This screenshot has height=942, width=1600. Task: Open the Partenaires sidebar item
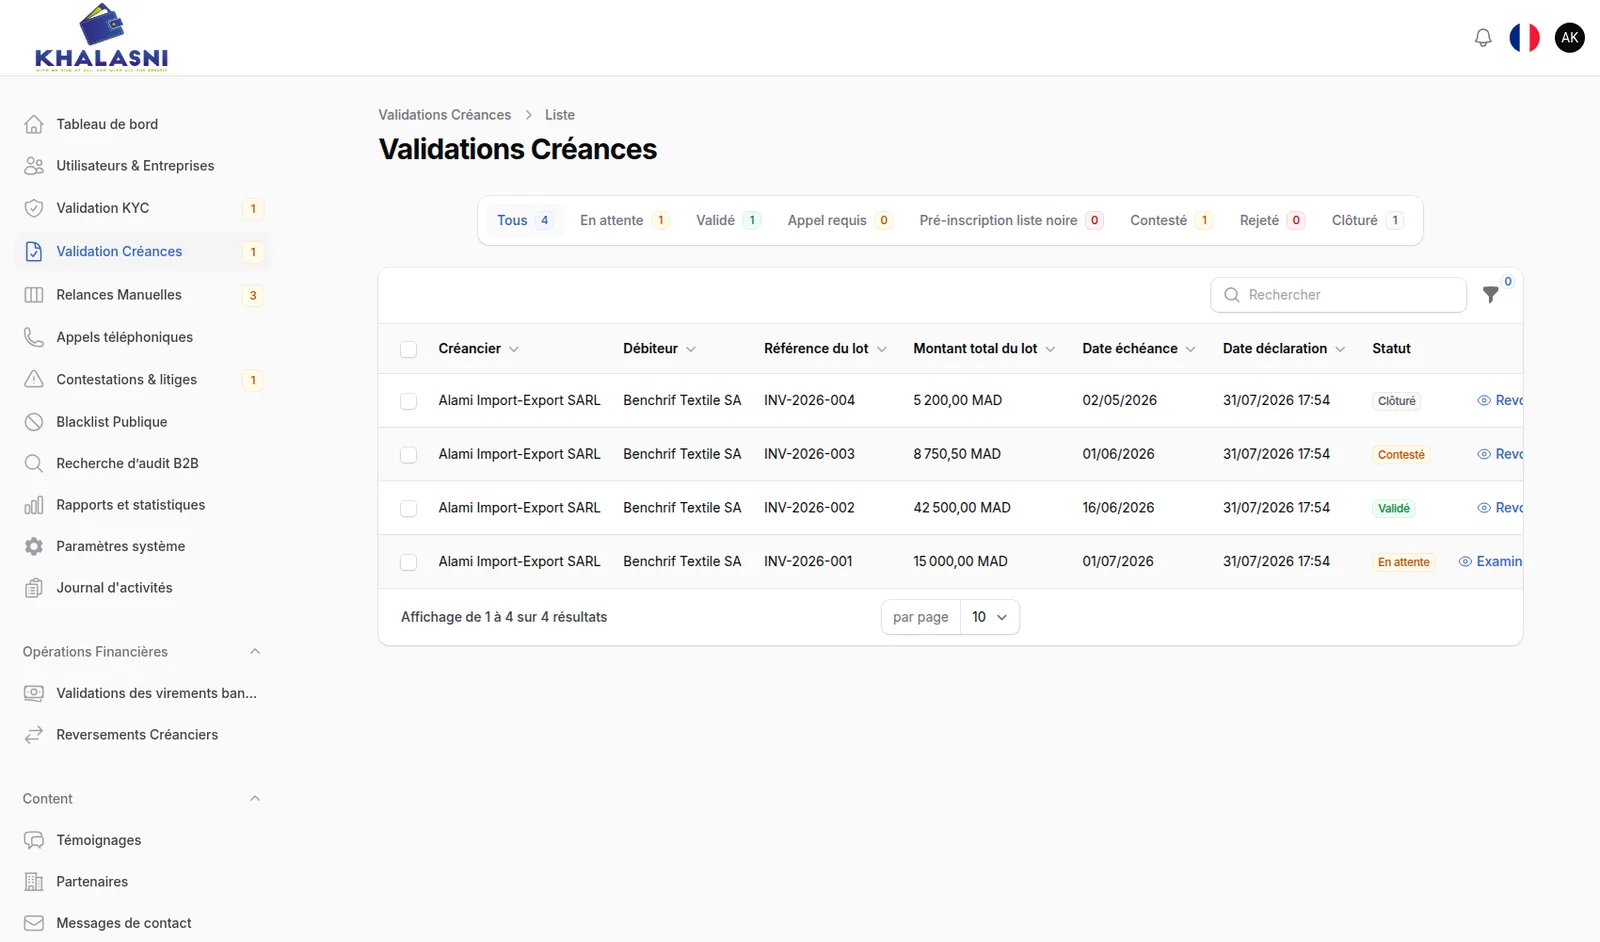143,881
